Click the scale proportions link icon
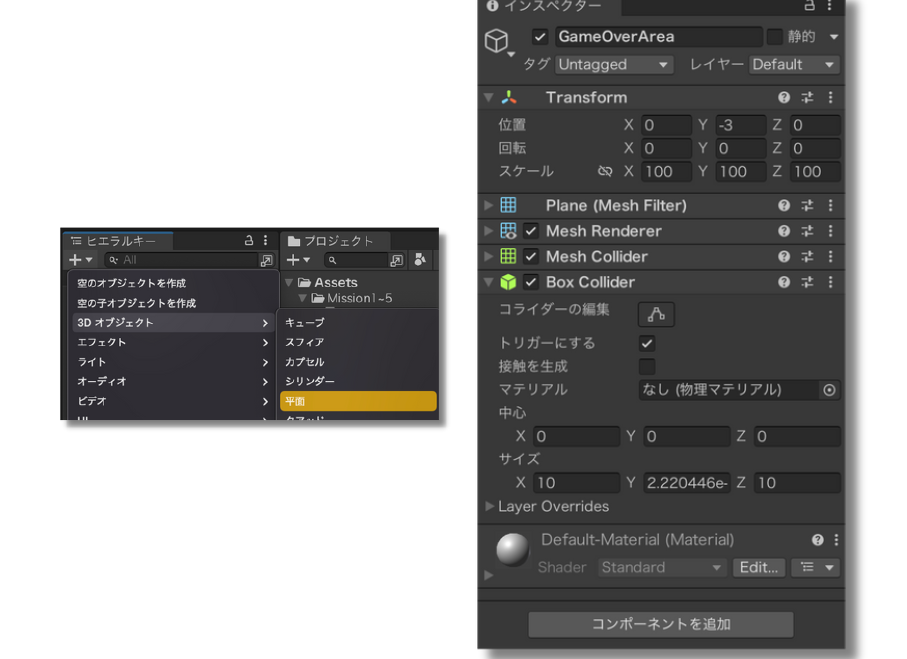This screenshot has height=659, width=907. click(604, 171)
